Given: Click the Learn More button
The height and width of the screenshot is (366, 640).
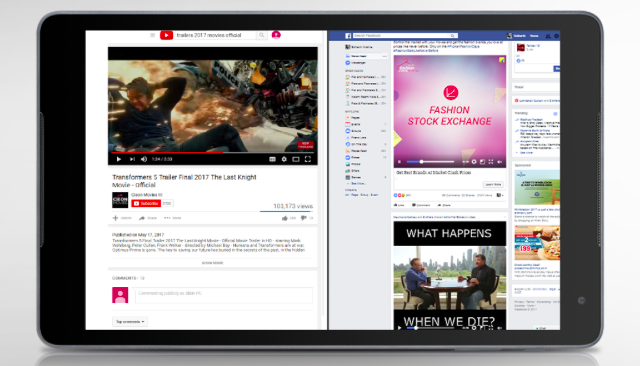Looking at the screenshot, I should pyautogui.click(x=493, y=184).
